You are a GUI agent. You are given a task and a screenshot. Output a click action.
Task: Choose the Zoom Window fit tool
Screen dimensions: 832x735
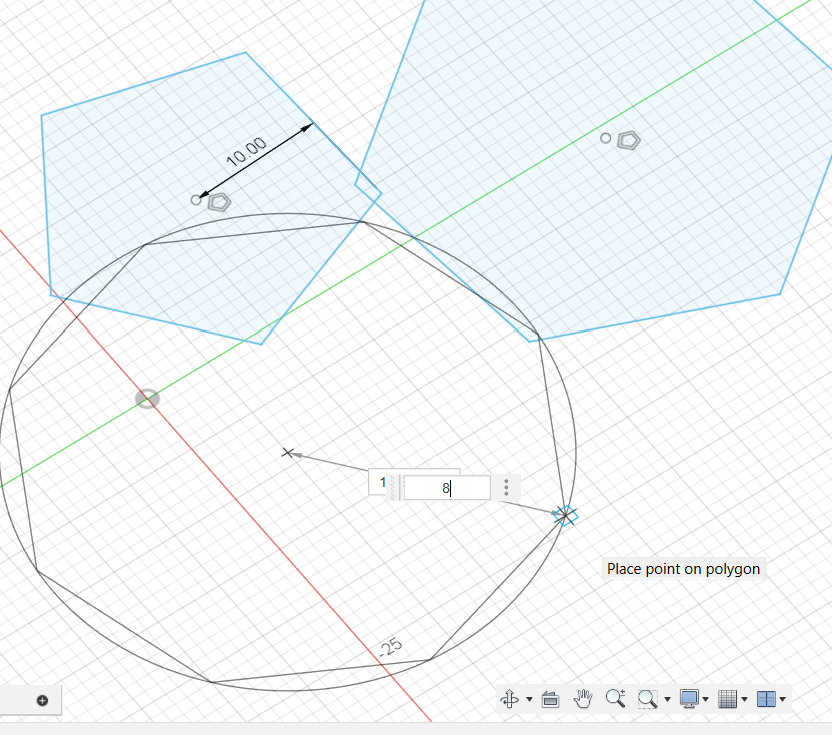pyautogui.click(x=648, y=699)
